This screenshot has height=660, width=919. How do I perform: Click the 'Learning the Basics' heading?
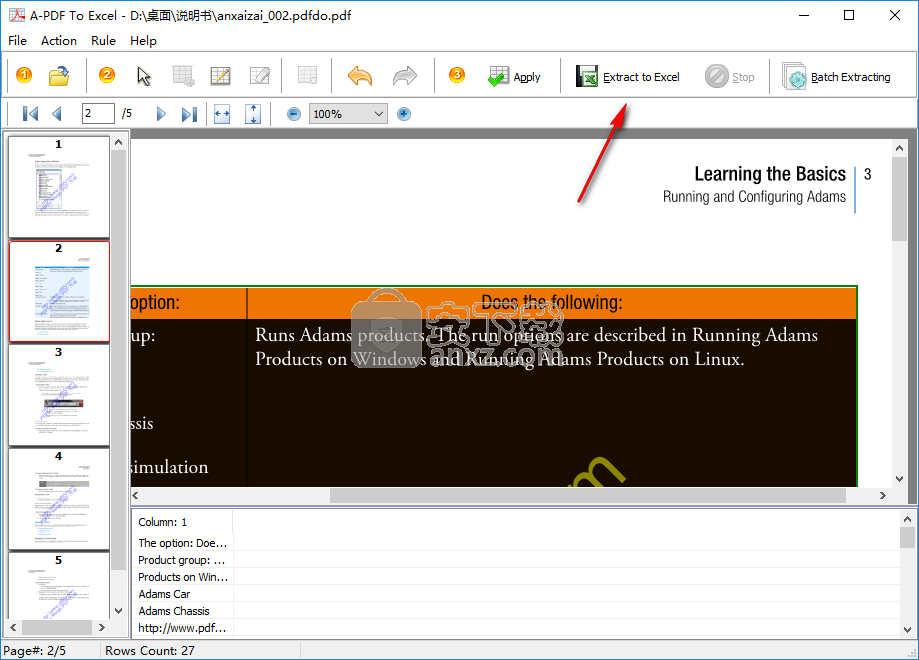[770, 173]
